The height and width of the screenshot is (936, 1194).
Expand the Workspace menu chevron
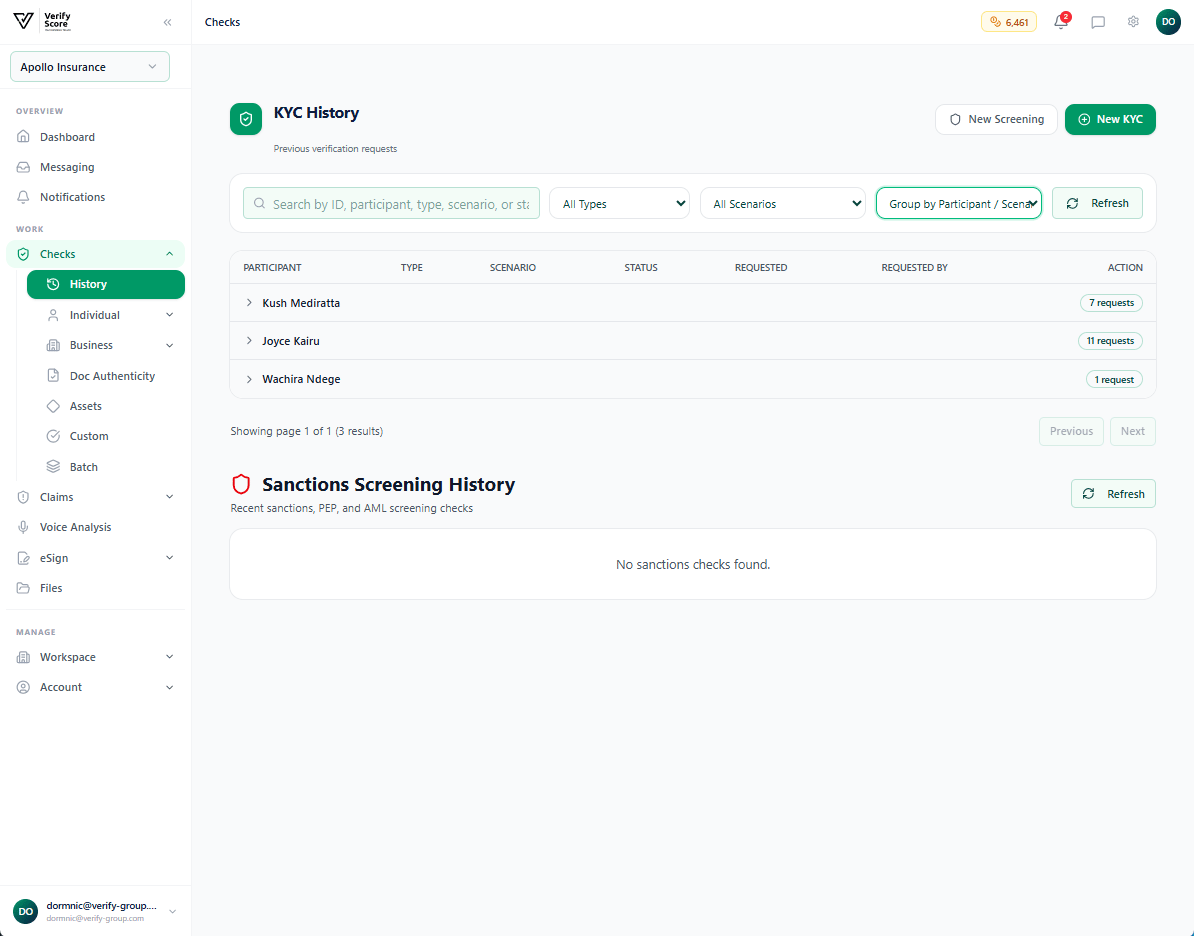point(170,657)
